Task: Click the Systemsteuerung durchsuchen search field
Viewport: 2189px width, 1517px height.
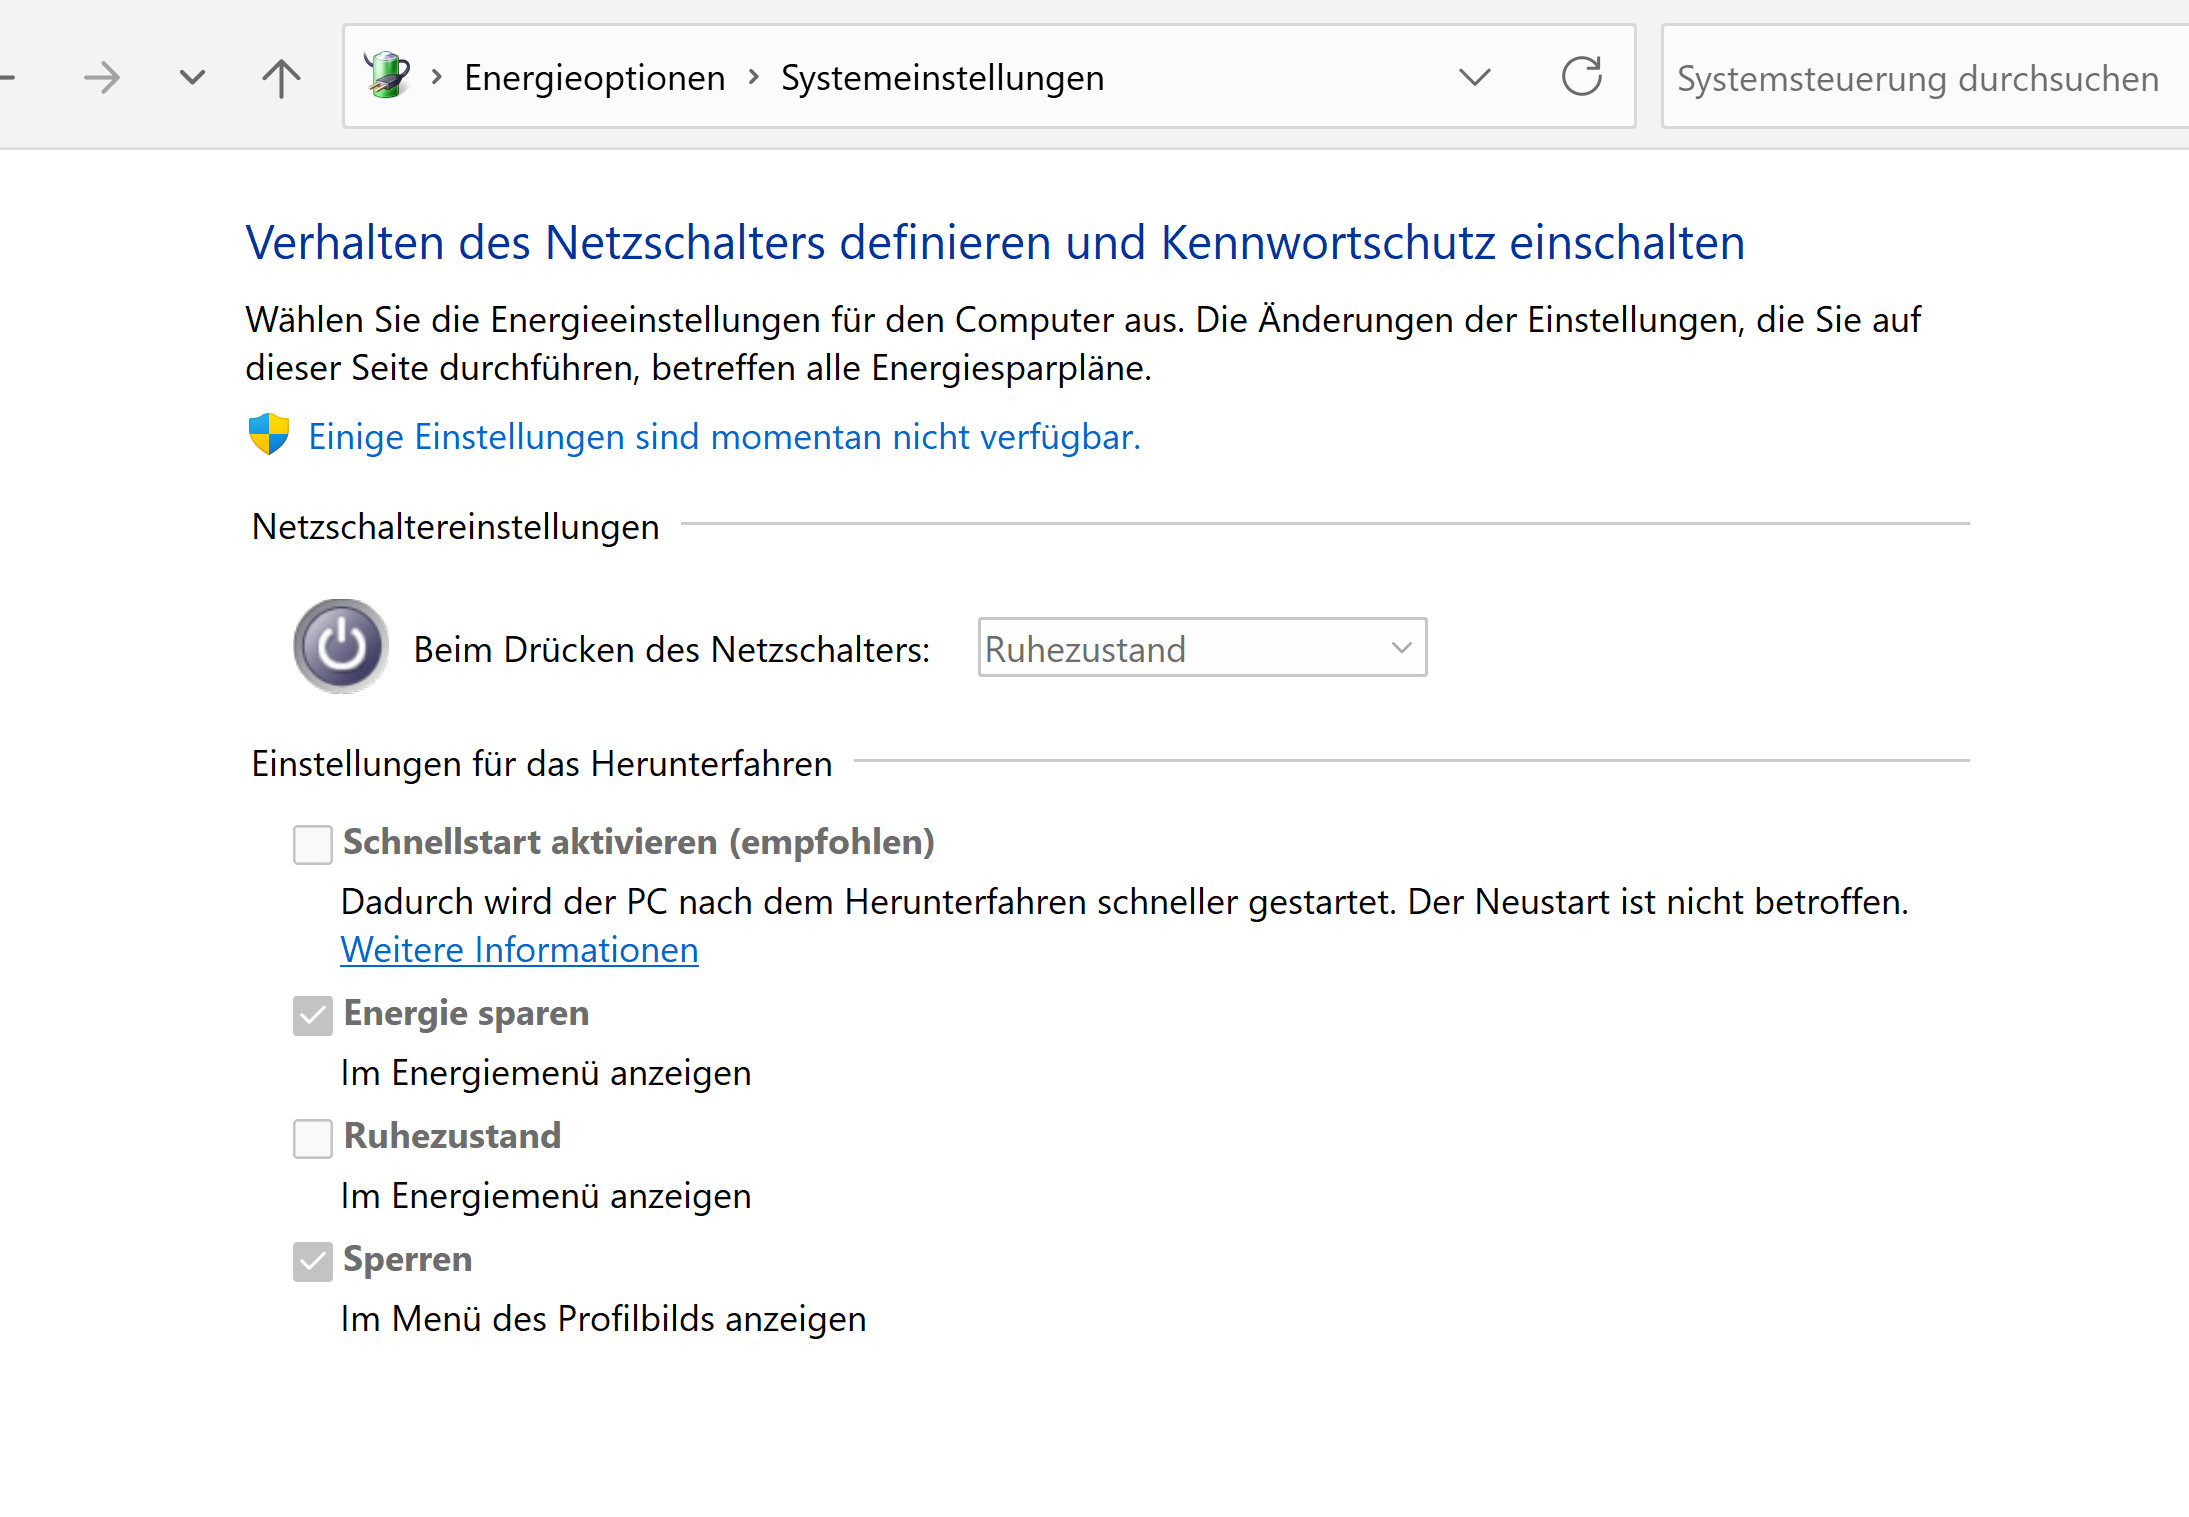Action: pos(1920,78)
